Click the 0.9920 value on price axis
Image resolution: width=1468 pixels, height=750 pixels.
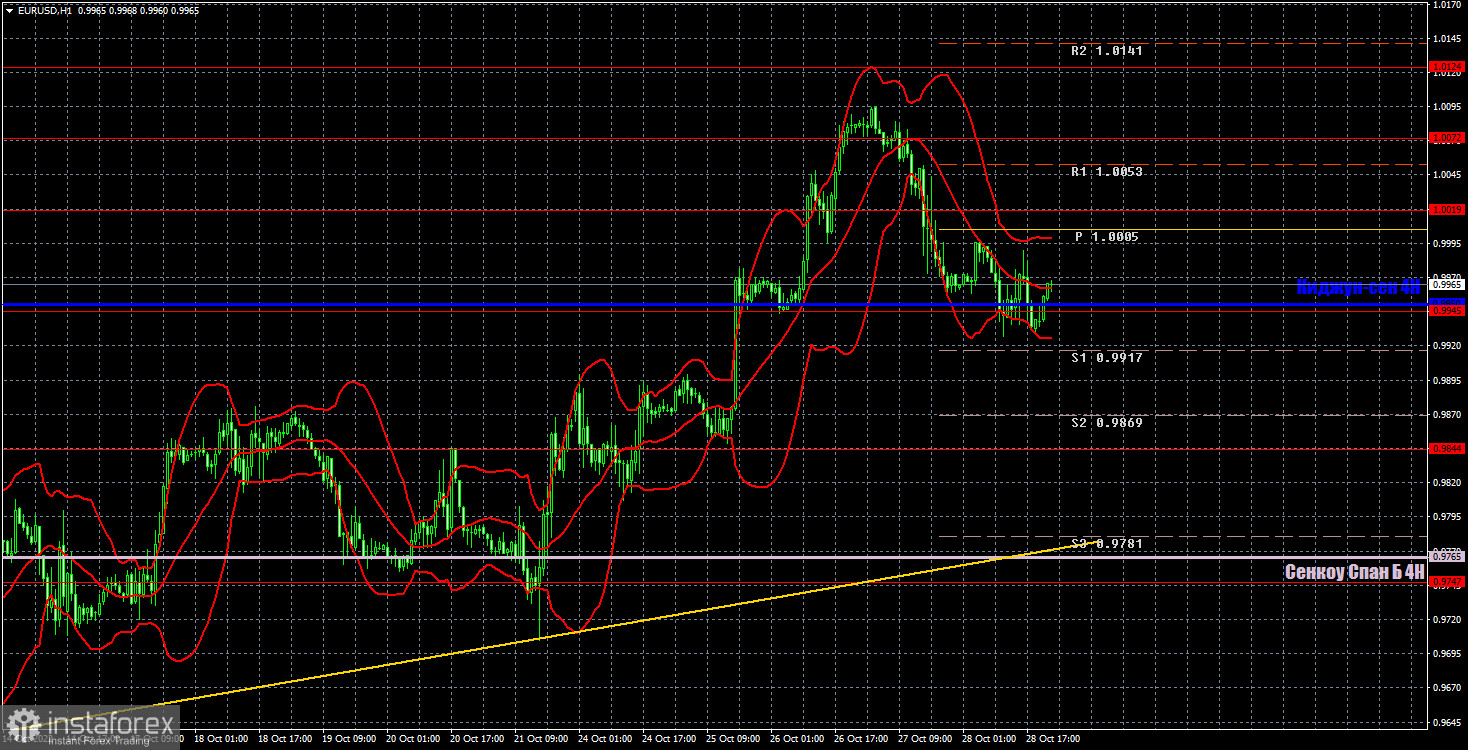coord(1448,345)
